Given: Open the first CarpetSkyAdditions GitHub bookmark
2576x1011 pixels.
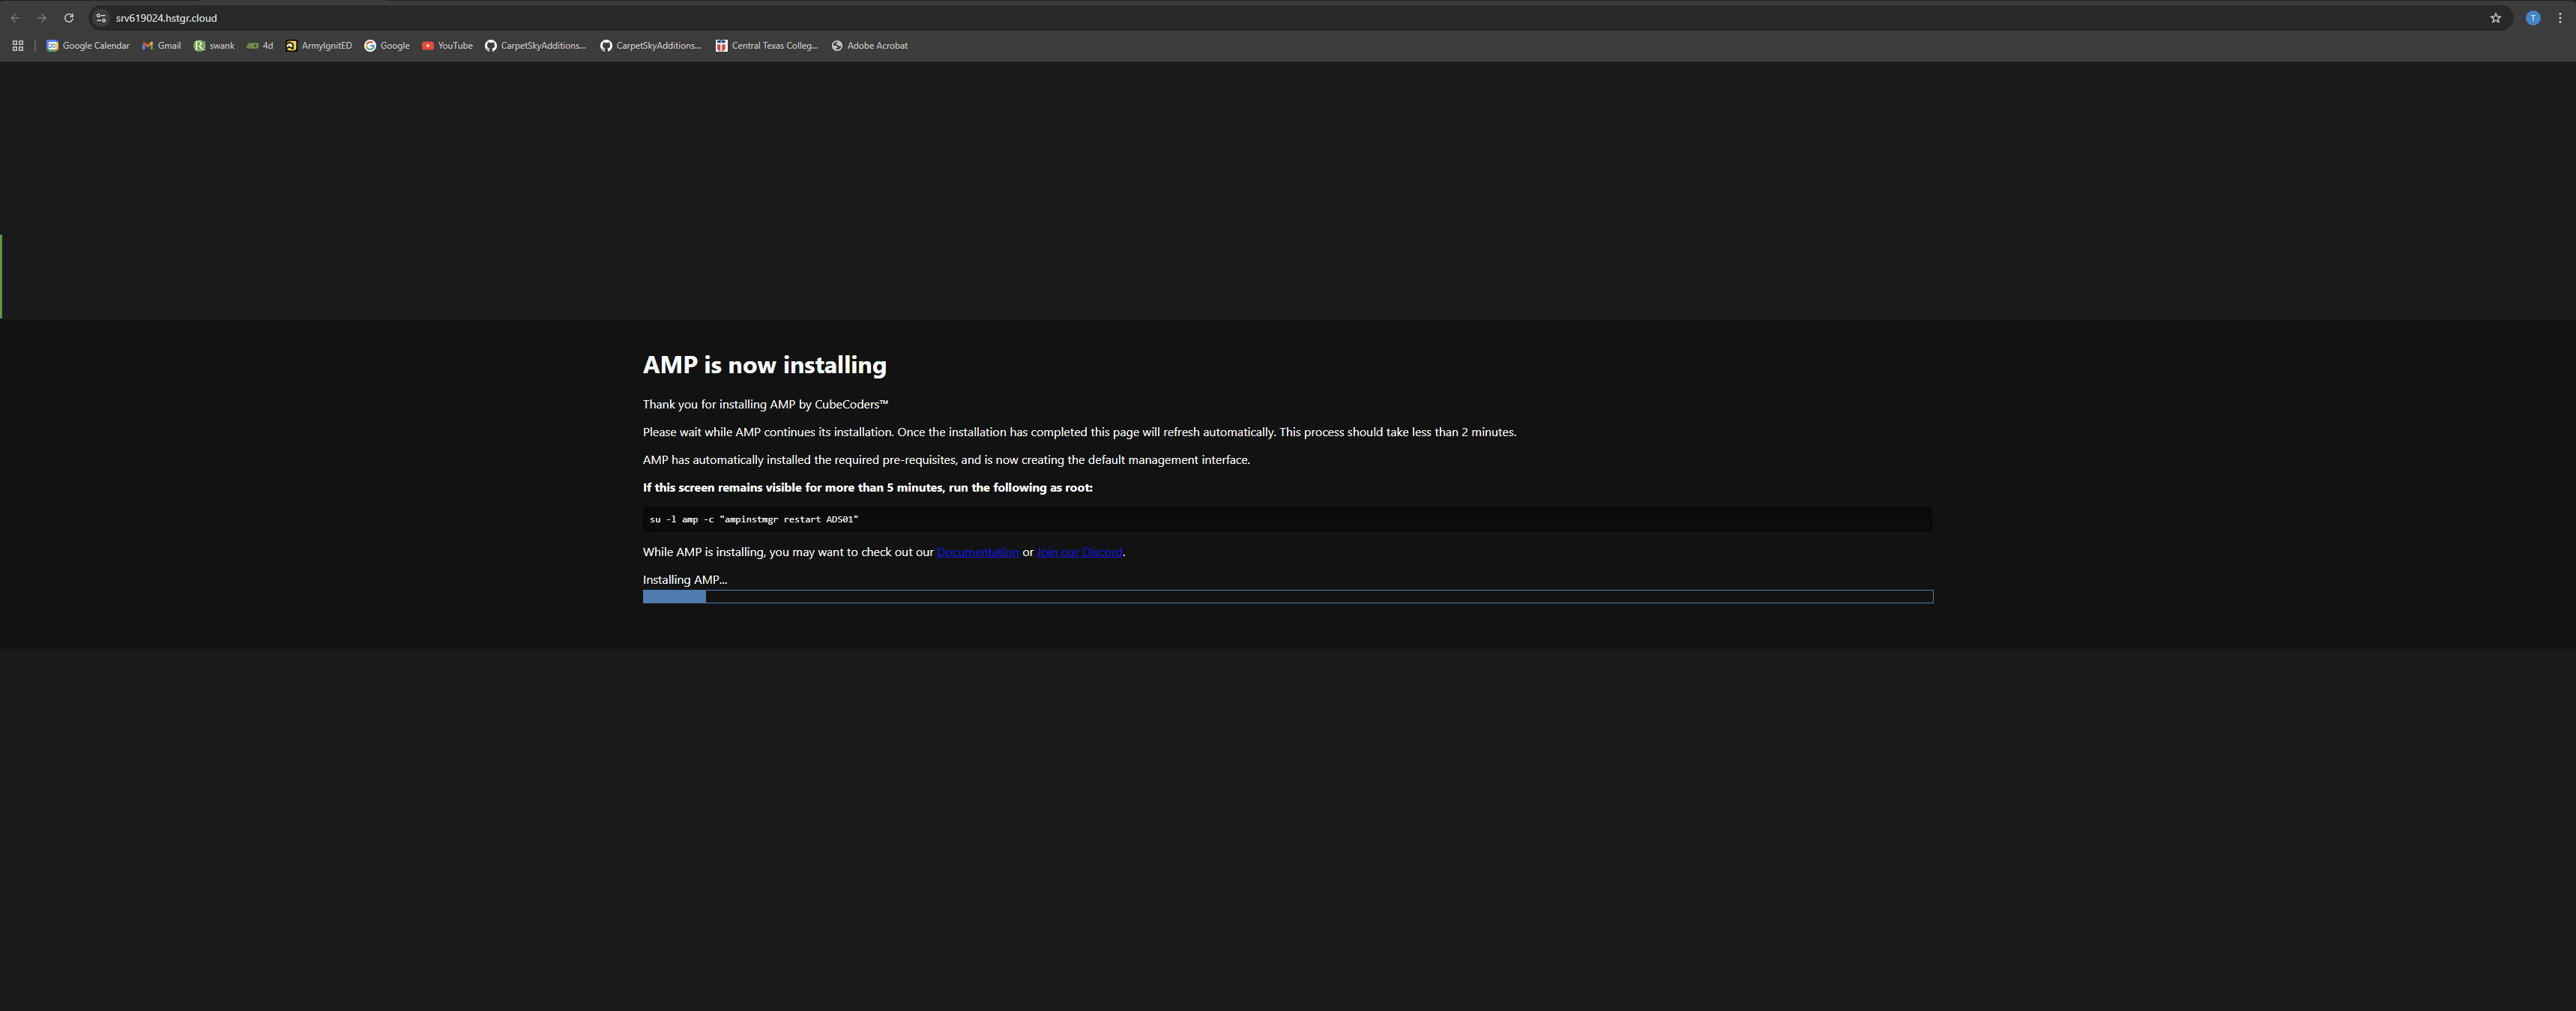Looking at the screenshot, I should [x=535, y=46].
